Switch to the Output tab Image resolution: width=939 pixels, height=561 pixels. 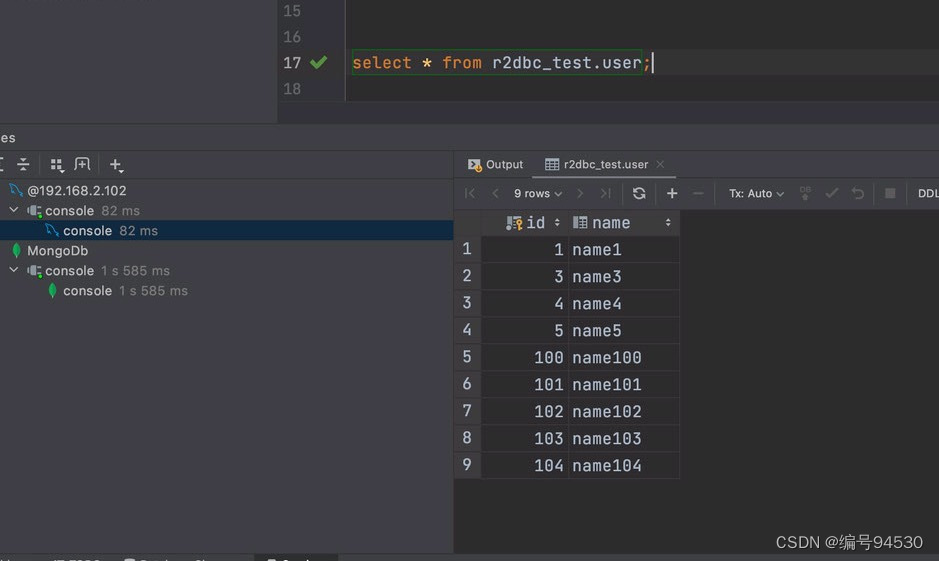(495, 165)
